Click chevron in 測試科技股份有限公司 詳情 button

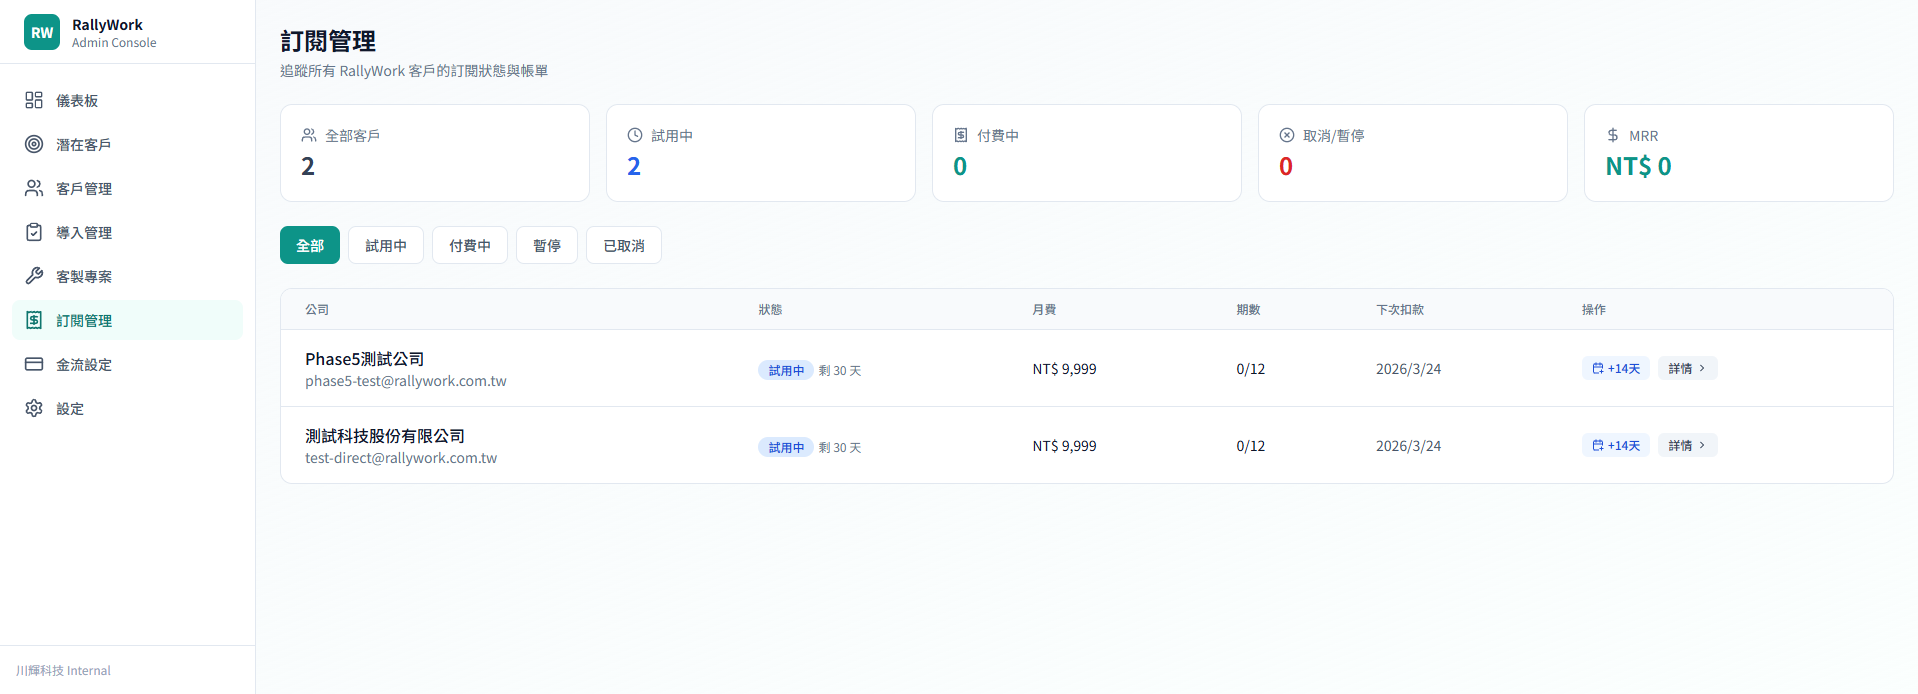[1702, 445]
